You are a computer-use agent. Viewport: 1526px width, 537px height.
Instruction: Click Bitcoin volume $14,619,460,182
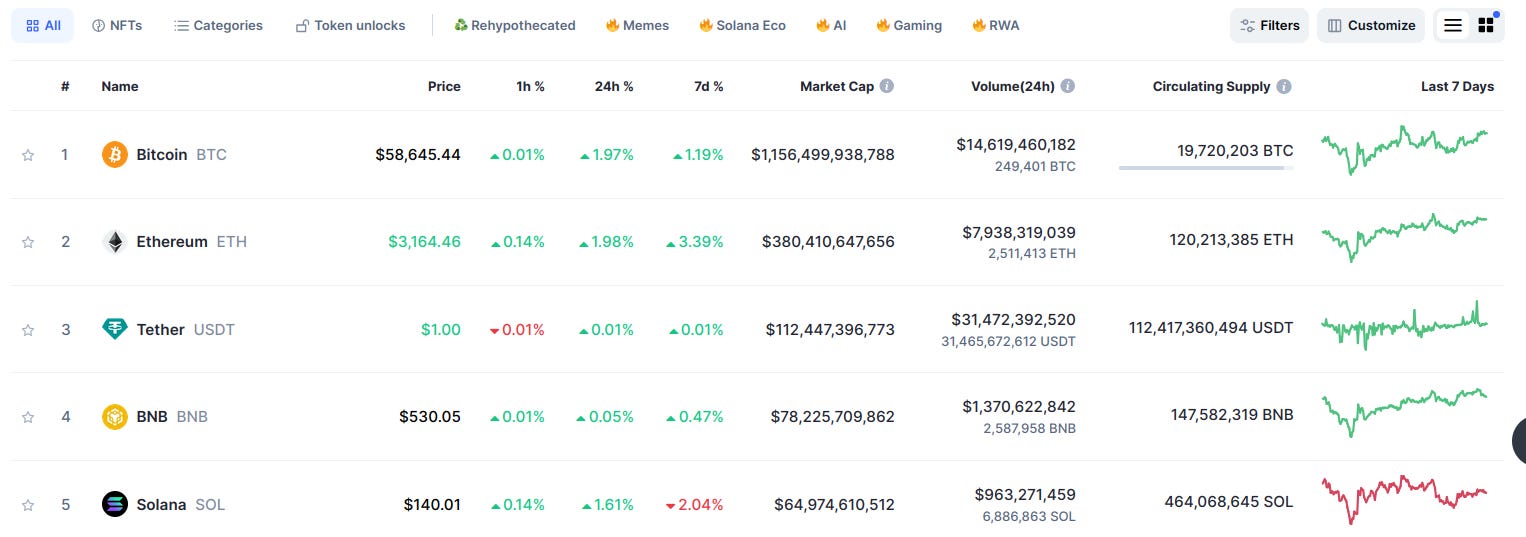[1016, 145]
